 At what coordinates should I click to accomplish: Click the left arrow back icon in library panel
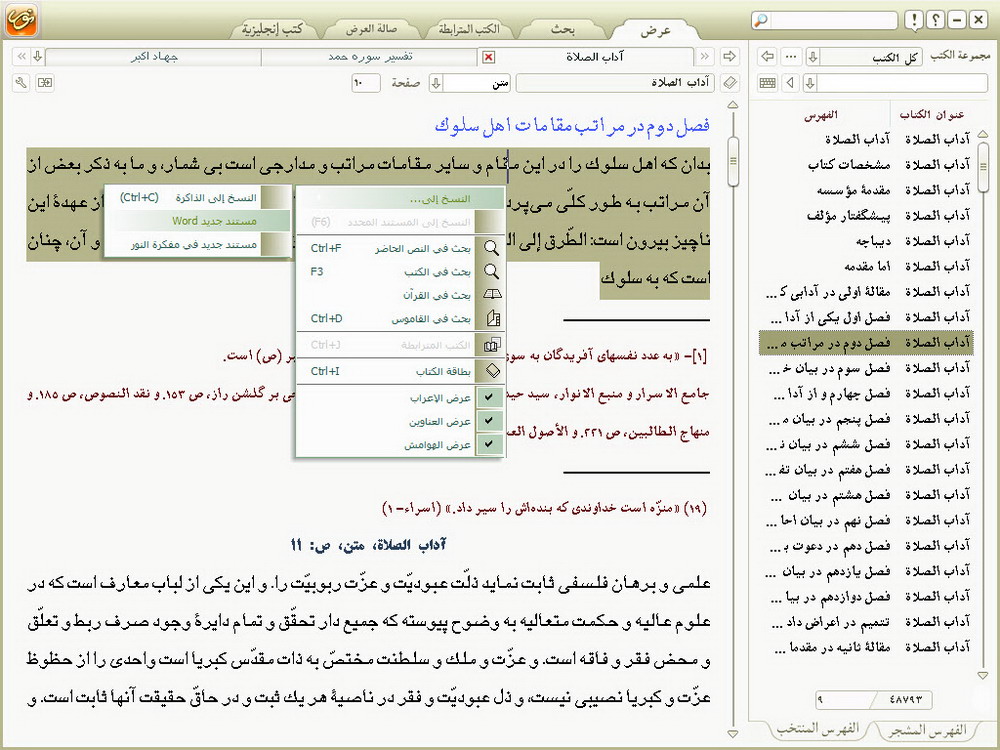(768, 57)
